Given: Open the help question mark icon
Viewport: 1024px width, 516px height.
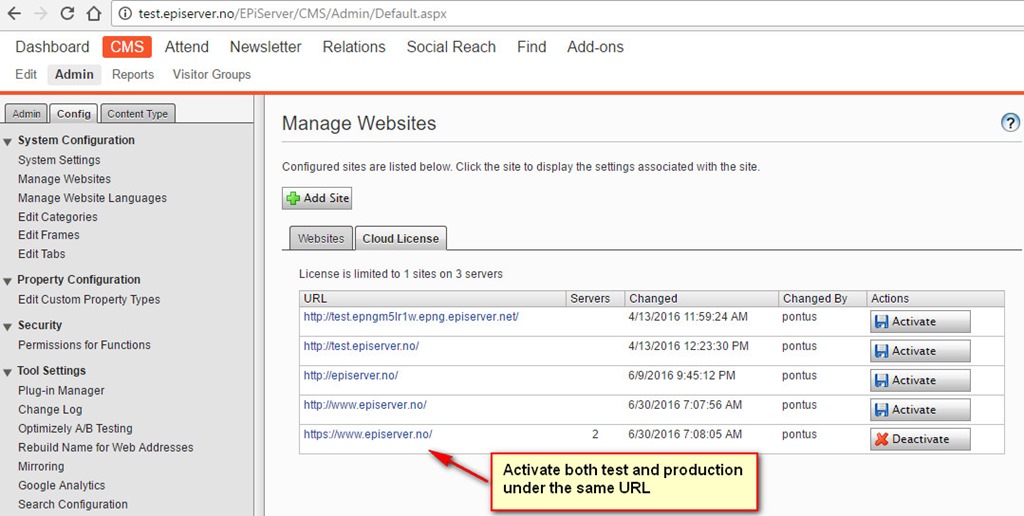Looking at the screenshot, I should (1009, 122).
